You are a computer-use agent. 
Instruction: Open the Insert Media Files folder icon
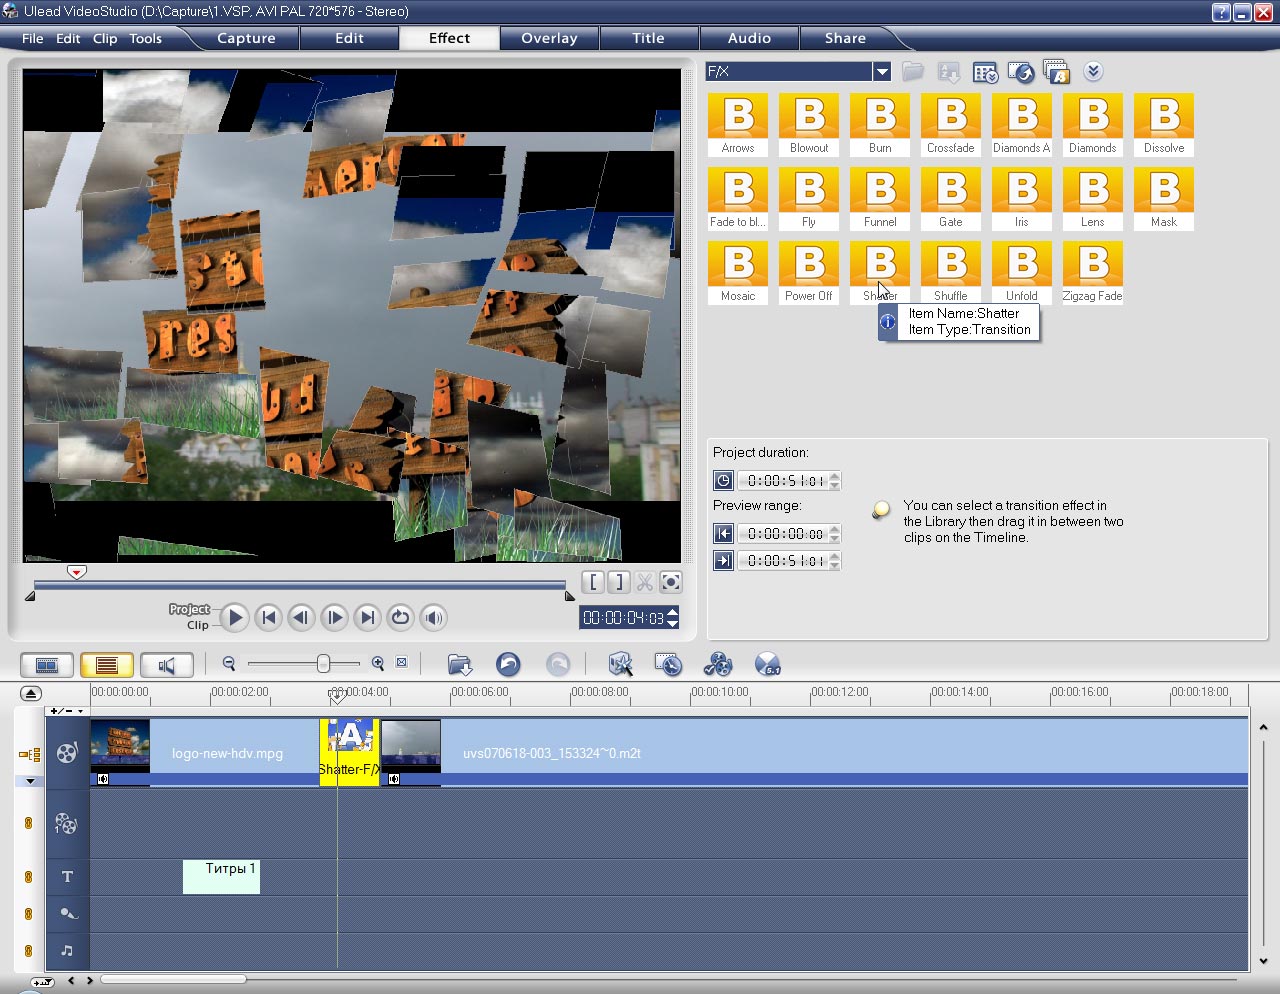459,664
